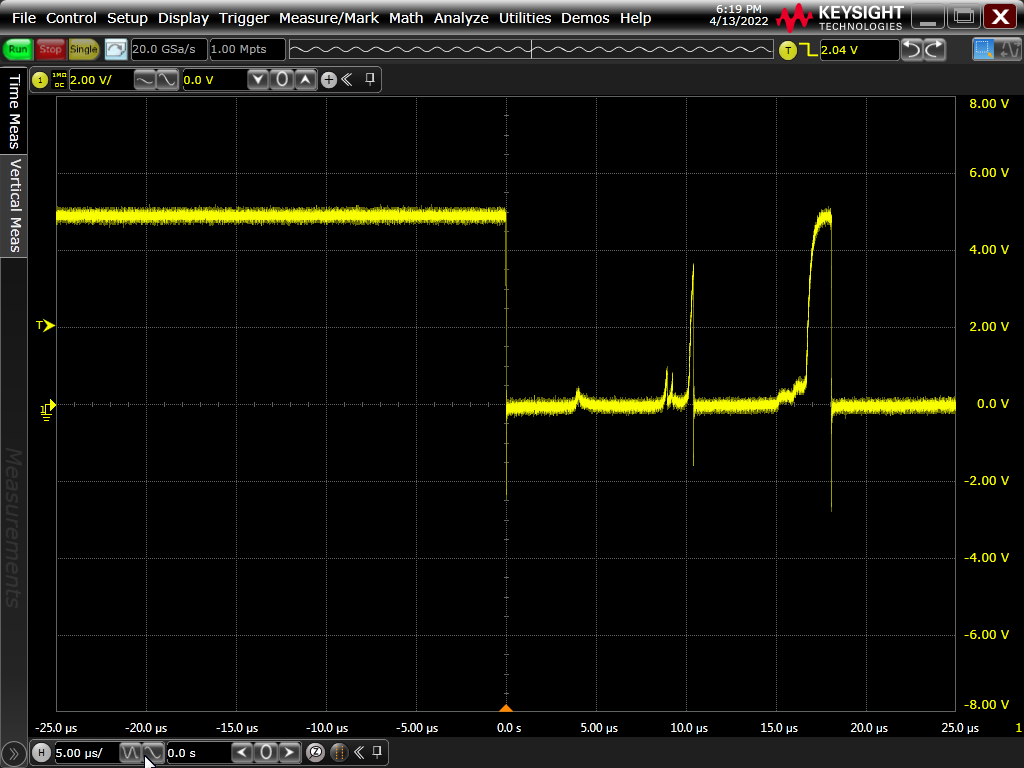Add a channel with the plus icon

click(329, 80)
